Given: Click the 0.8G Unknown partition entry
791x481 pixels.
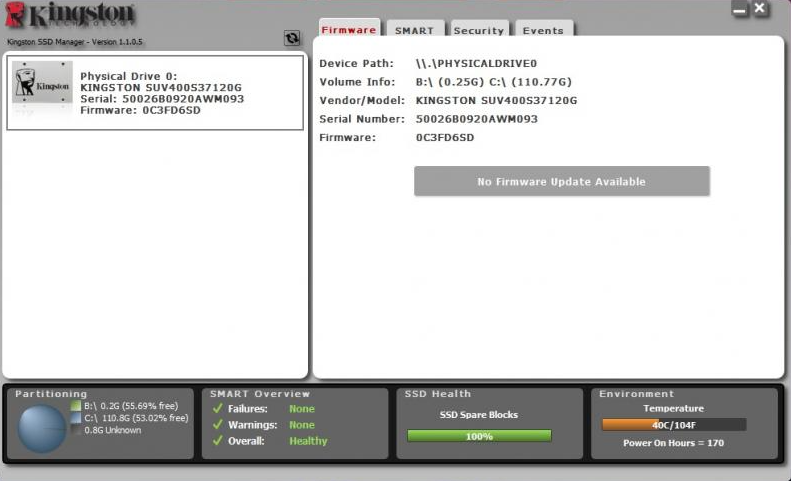Looking at the screenshot, I should tap(112, 430).
